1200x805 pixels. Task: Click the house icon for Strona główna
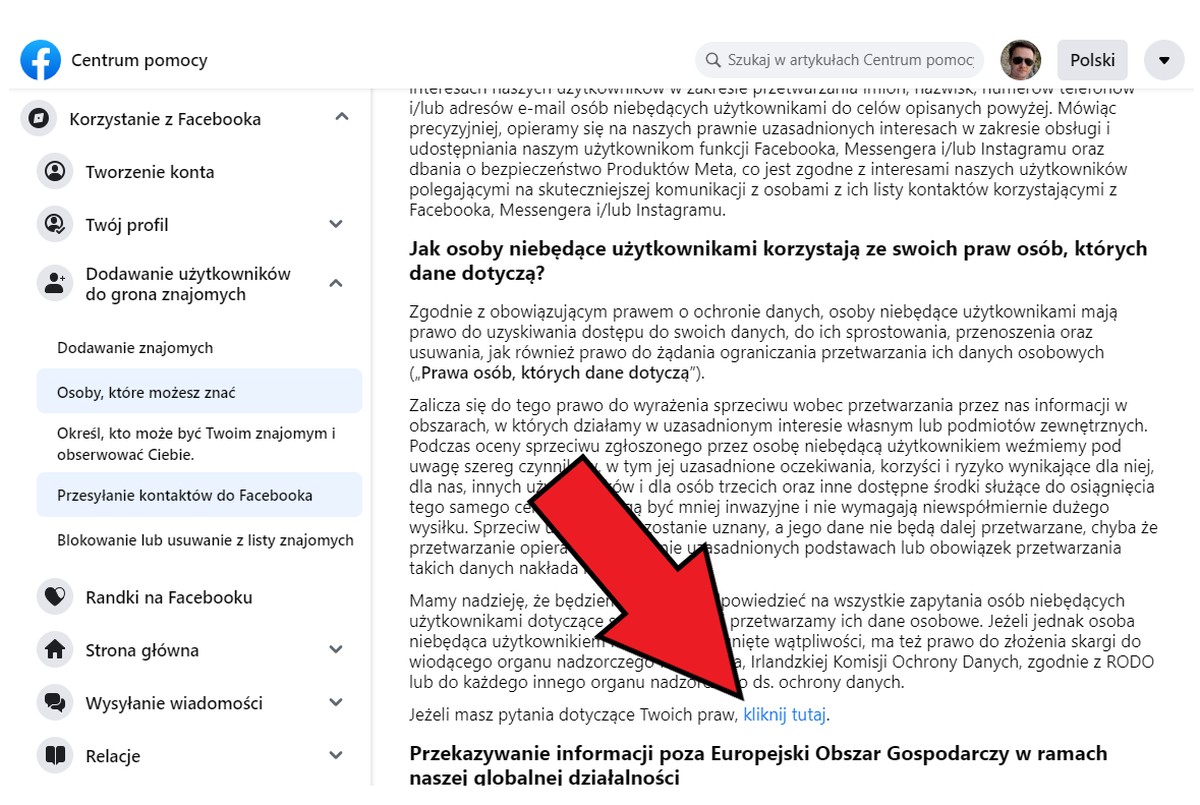(55, 651)
